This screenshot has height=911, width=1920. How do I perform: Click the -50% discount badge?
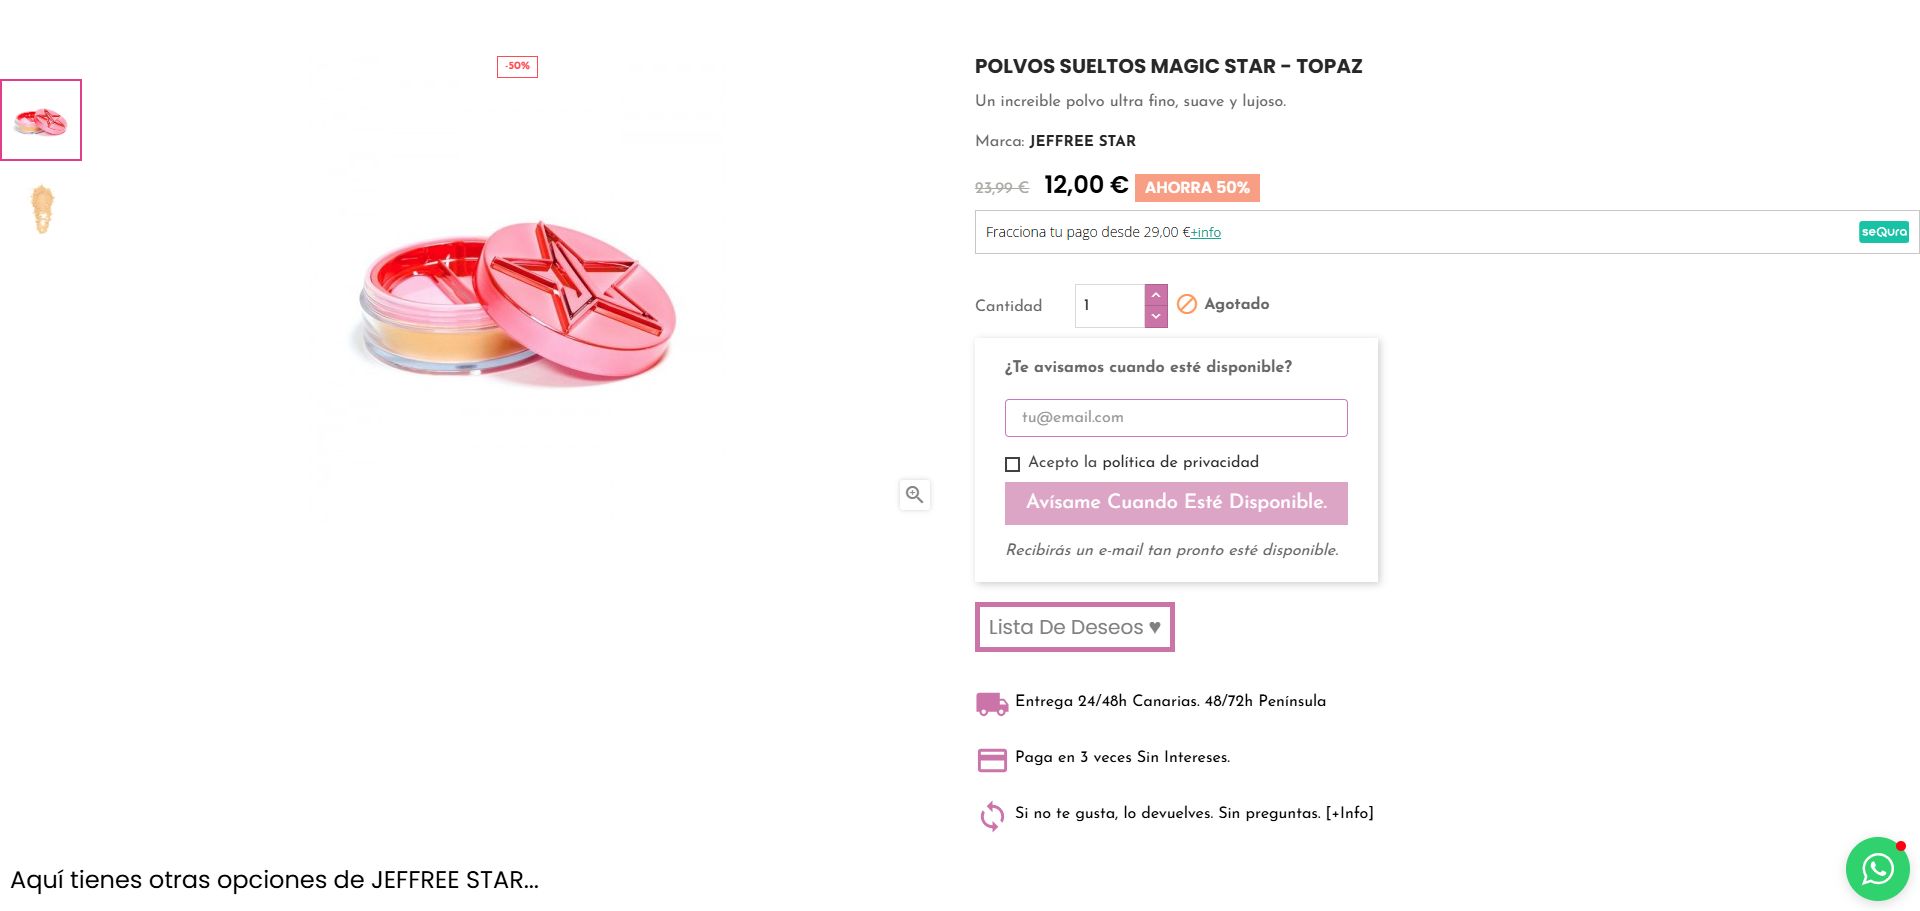[x=517, y=66]
